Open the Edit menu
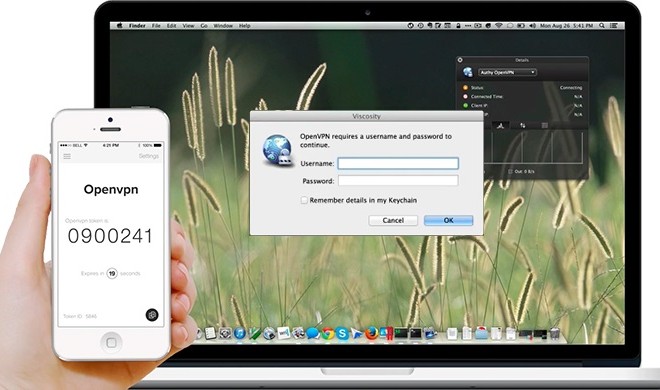Image resolution: width=660 pixels, height=390 pixels. pyautogui.click(x=171, y=26)
